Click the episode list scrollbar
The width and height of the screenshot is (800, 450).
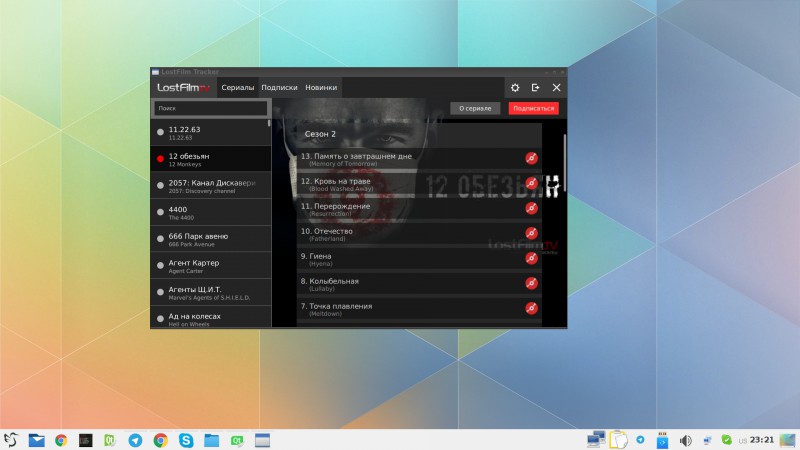tap(565, 162)
